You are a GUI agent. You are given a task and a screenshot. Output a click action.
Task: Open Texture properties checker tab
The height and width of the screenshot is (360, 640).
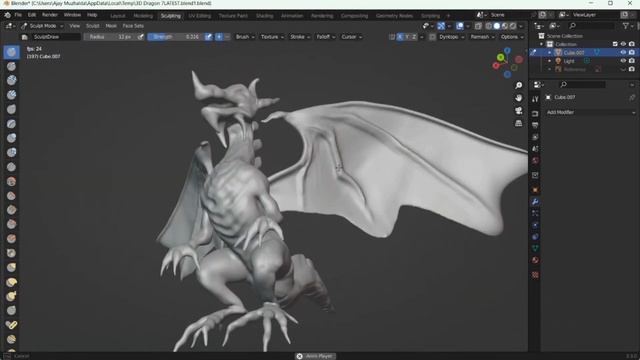[535, 275]
